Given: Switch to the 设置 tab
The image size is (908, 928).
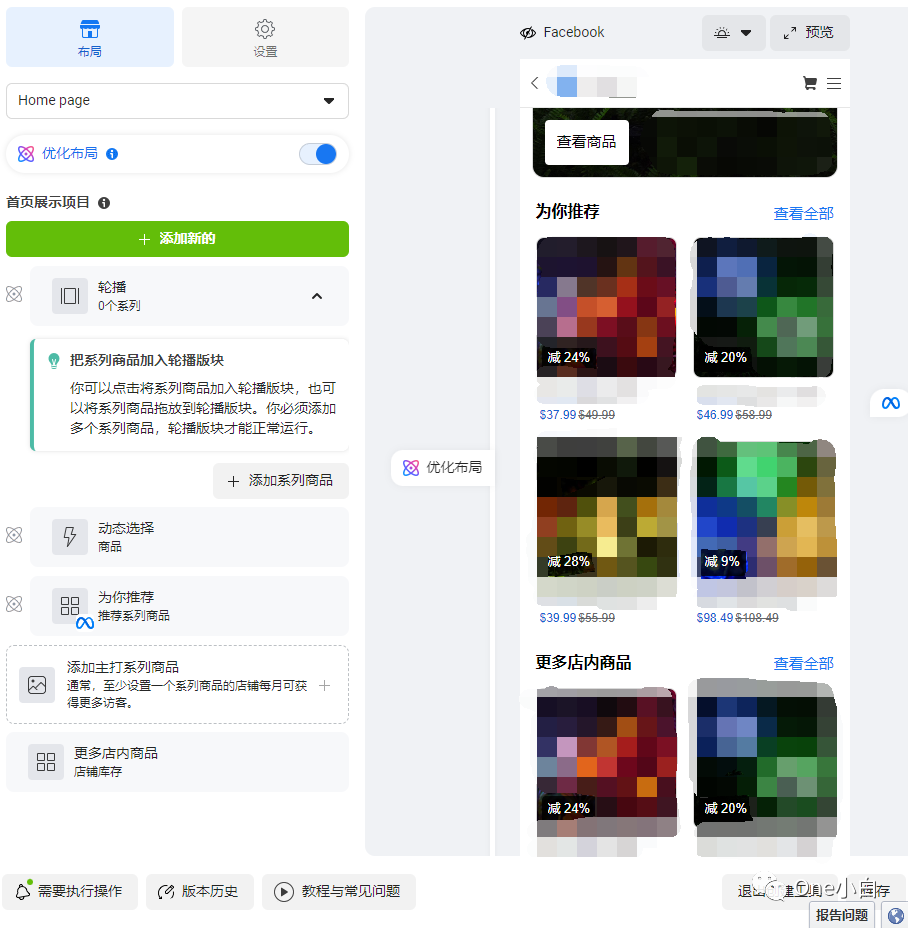Looking at the screenshot, I should 265,37.
